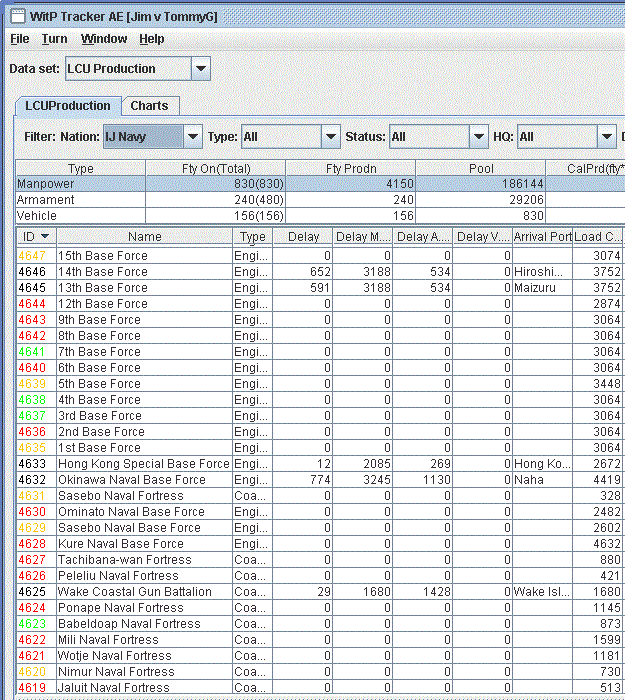Open the Window menu
Screen dimensions: 625x700
tap(104, 39)
